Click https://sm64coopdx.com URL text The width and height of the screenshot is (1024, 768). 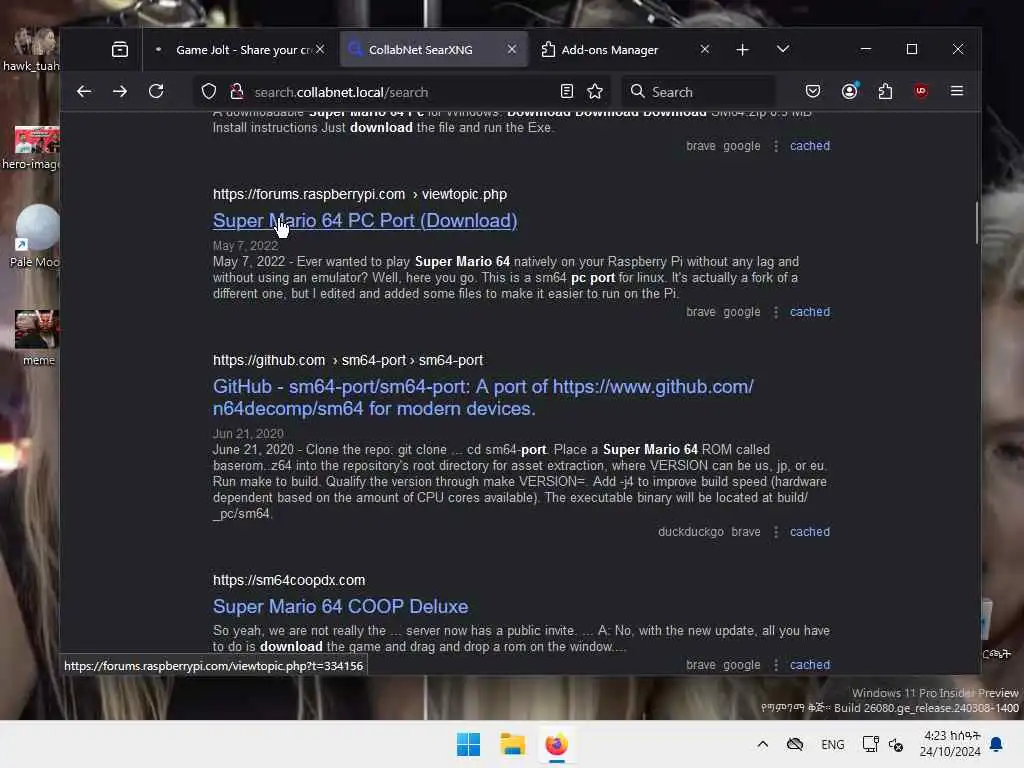pyautogui.click(x=289, y=581)
